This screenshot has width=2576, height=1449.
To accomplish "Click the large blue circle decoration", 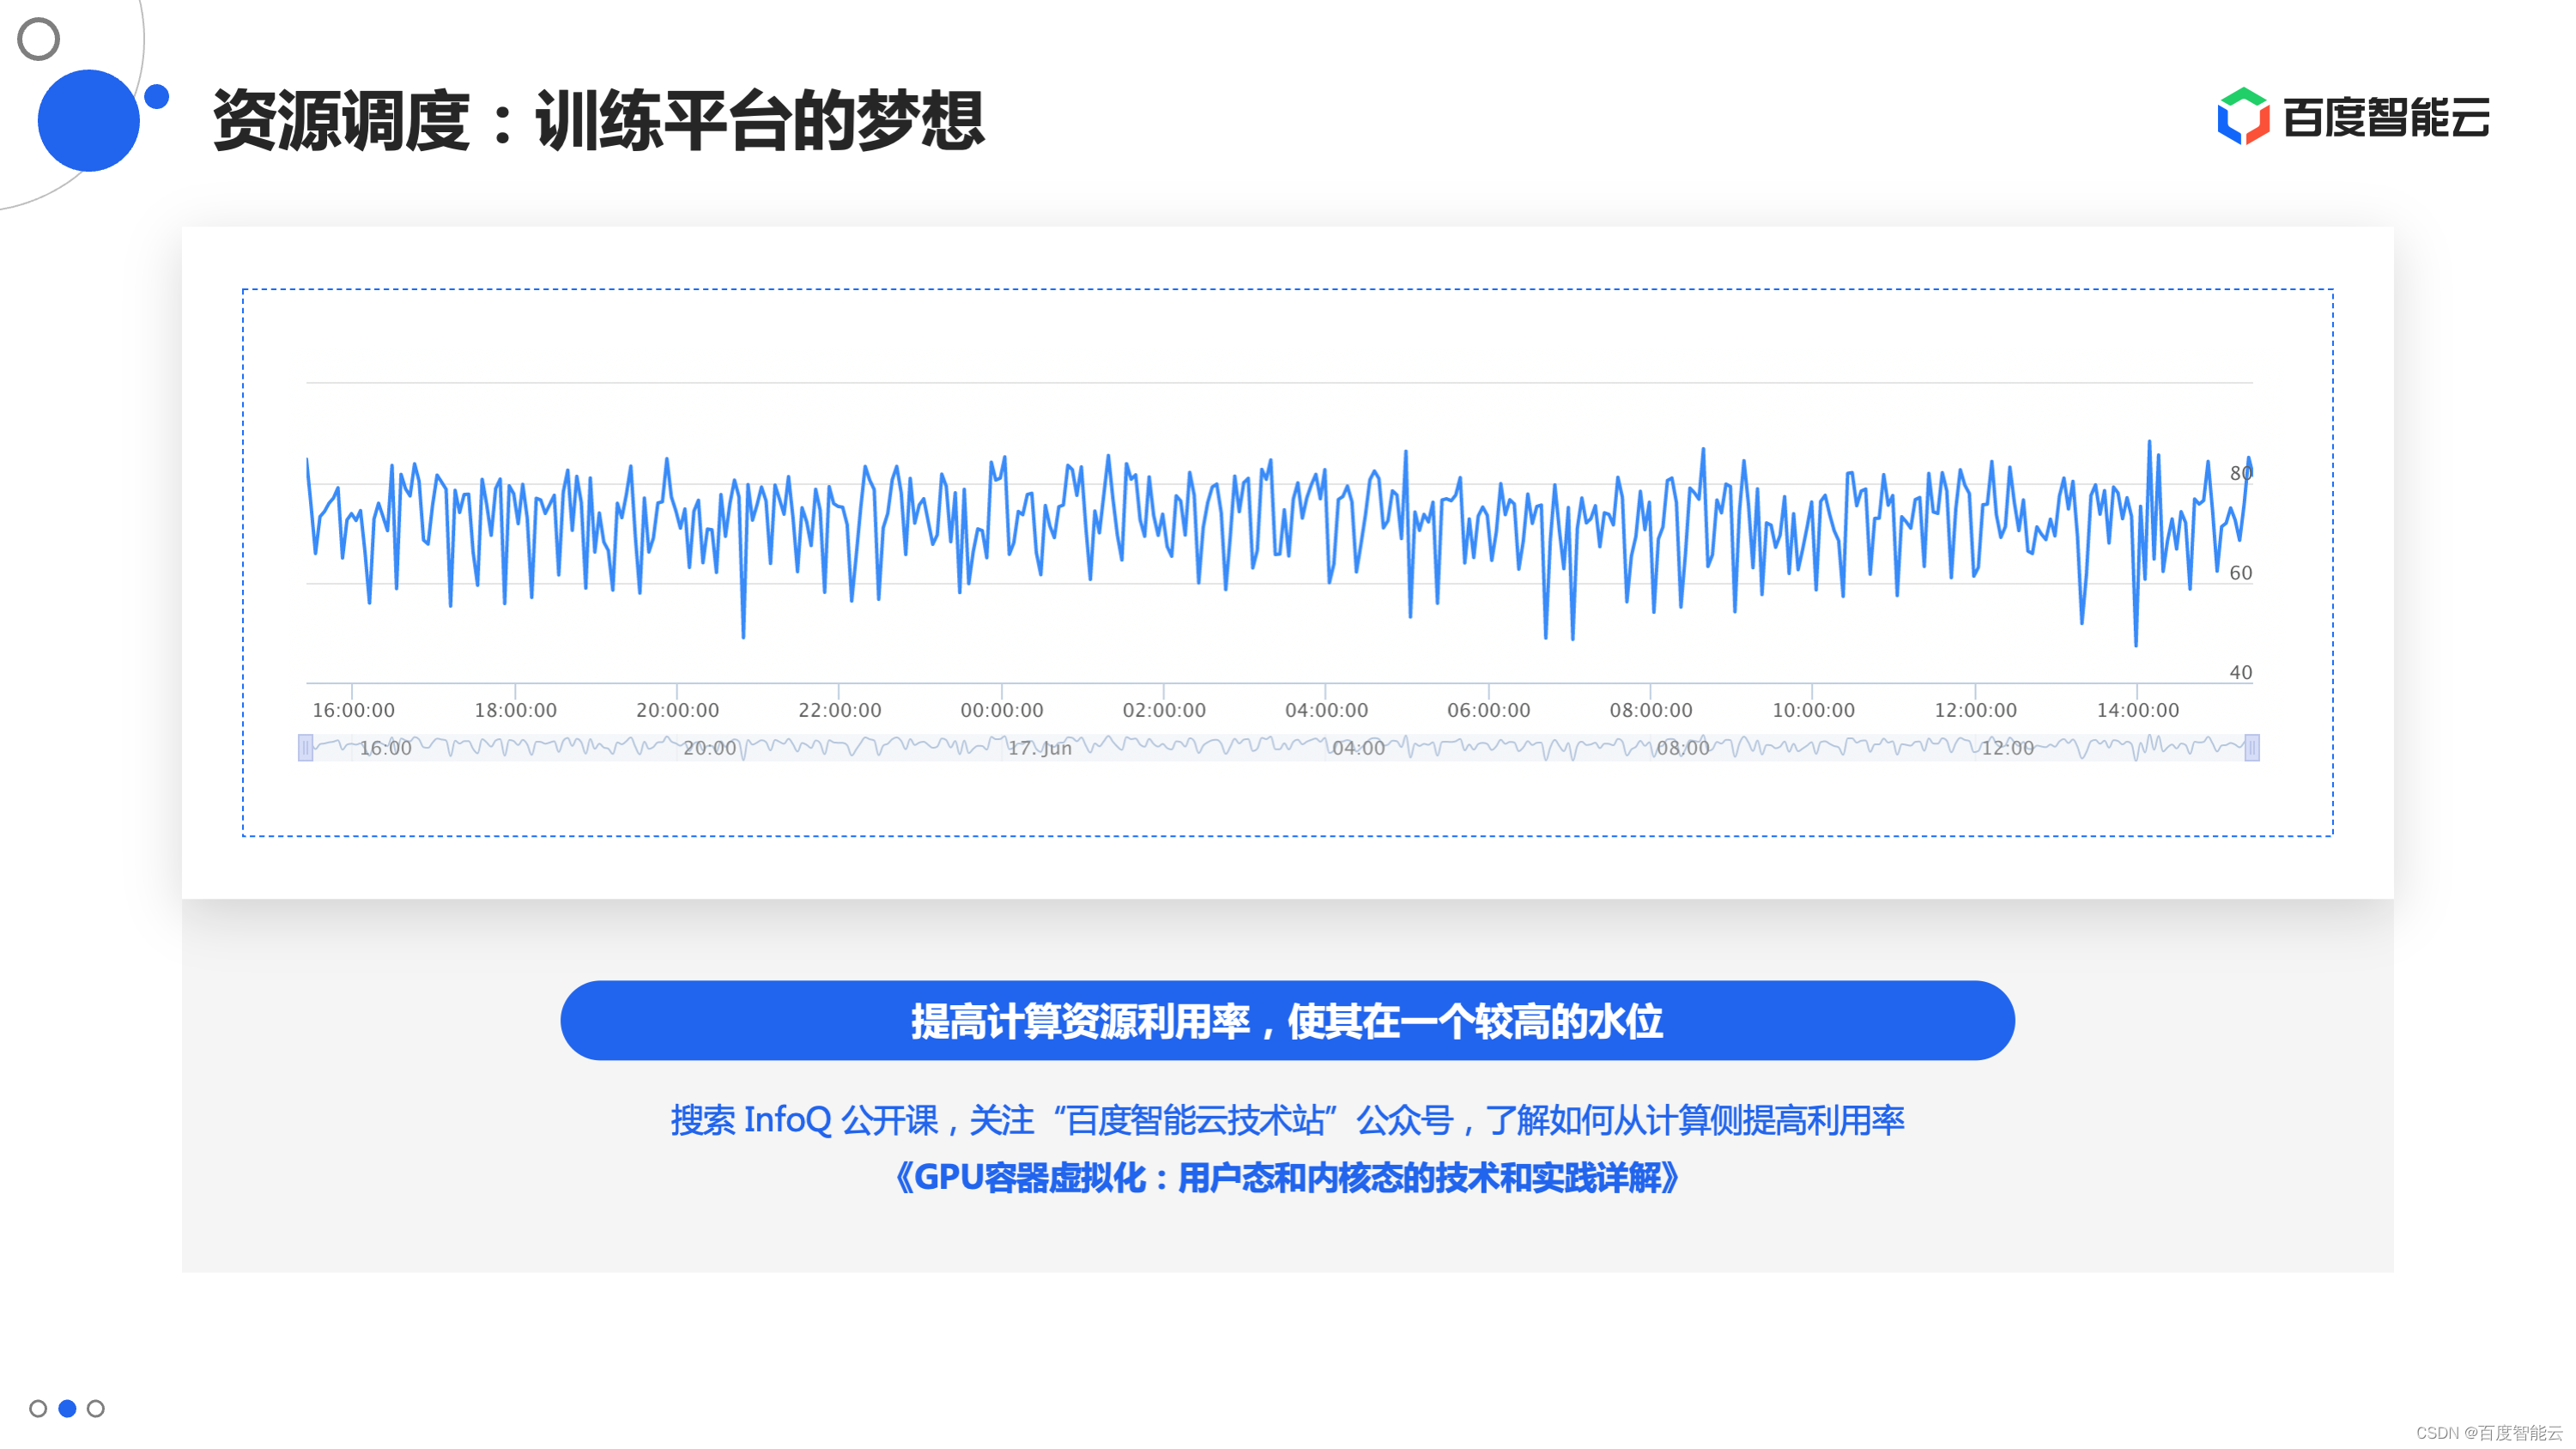I will pyautogui.click(x=88, y=120).
